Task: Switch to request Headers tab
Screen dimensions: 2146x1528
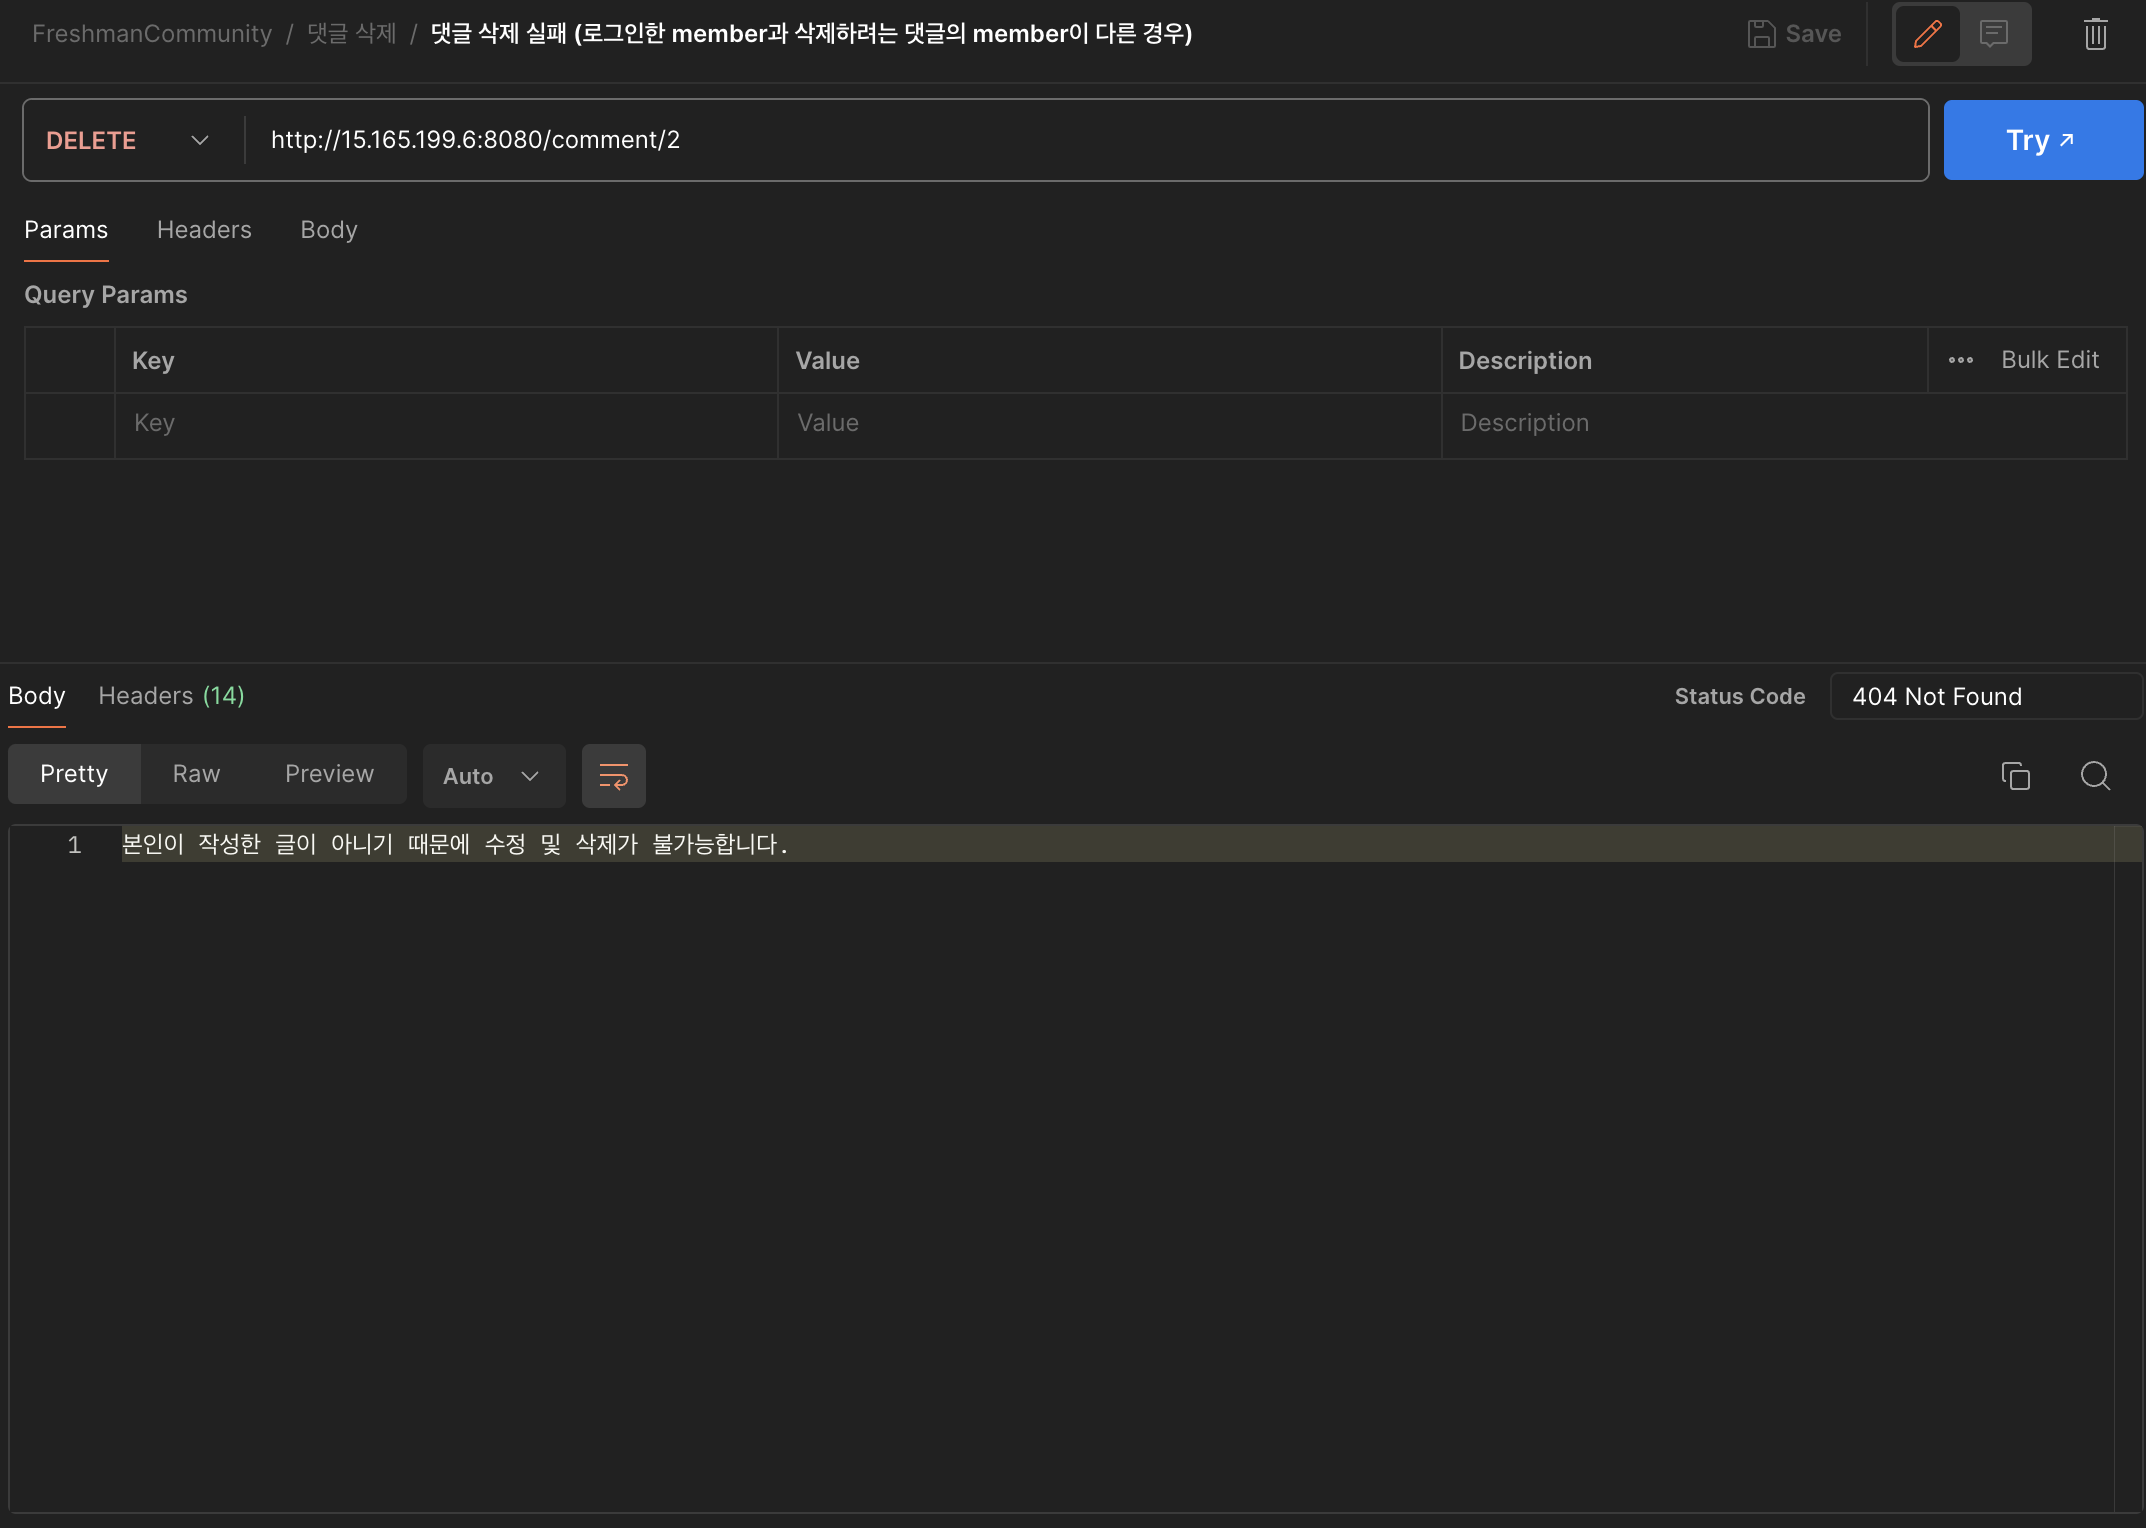Action: 204,230
